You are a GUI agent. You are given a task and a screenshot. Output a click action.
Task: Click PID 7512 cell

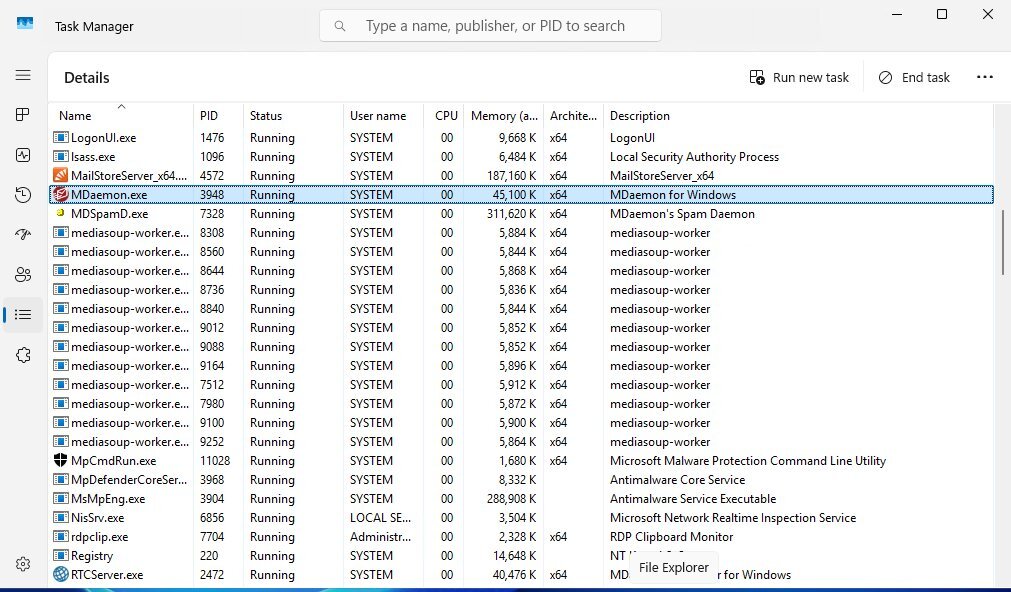tap(212, 385)
